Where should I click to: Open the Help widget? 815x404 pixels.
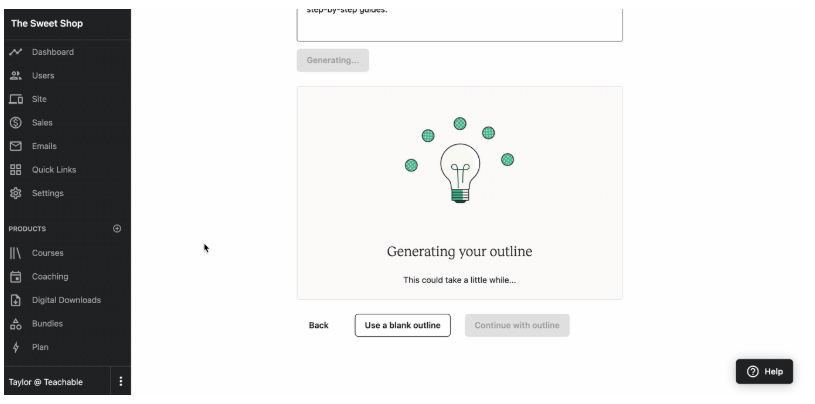[x=764, y=371]
